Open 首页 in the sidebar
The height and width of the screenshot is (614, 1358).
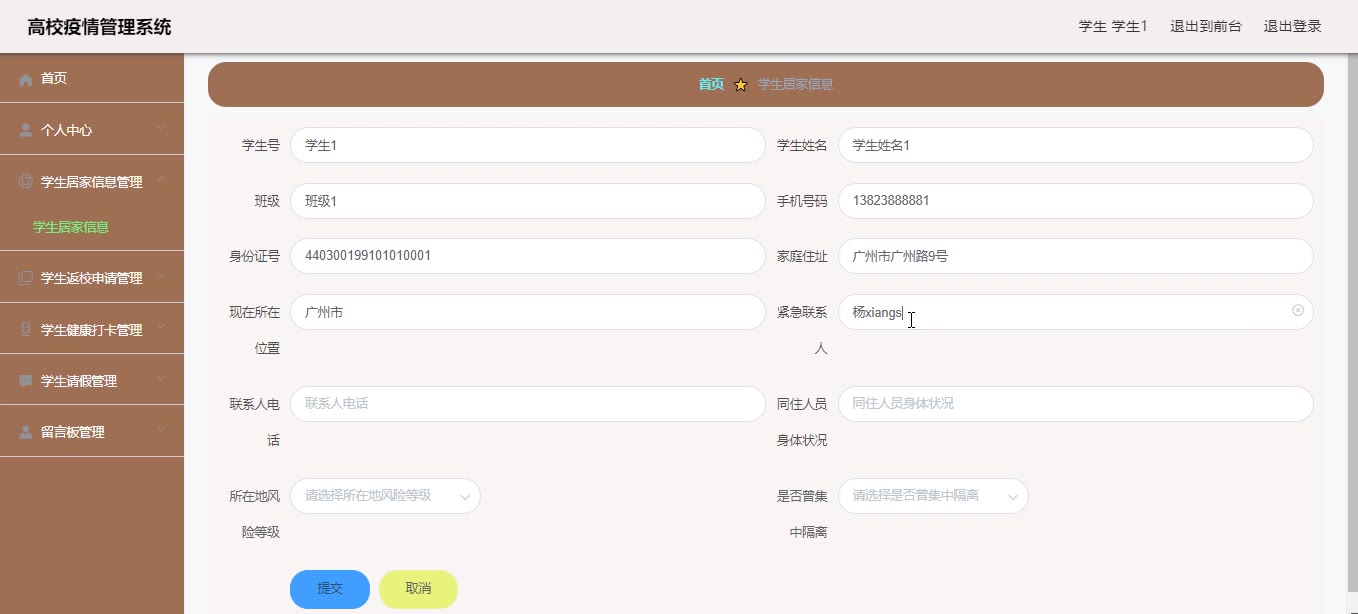click(92, 78)
